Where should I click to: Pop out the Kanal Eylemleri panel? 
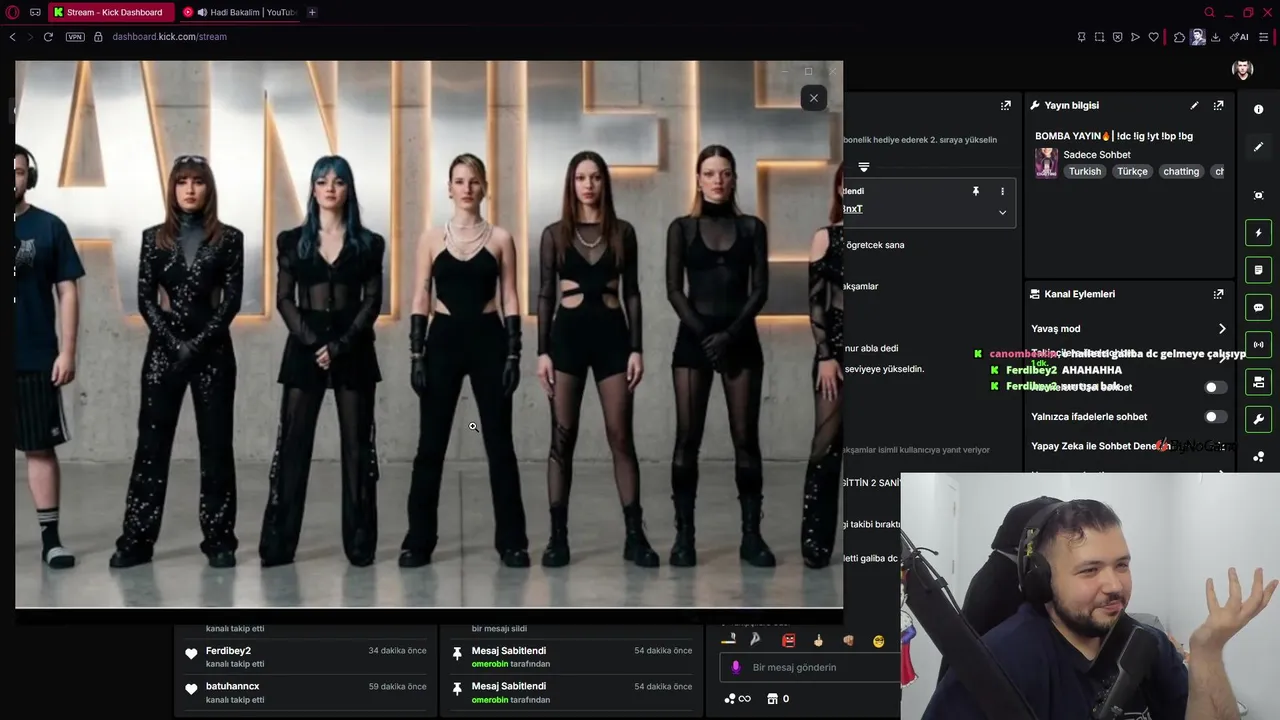click(1218, 294)
